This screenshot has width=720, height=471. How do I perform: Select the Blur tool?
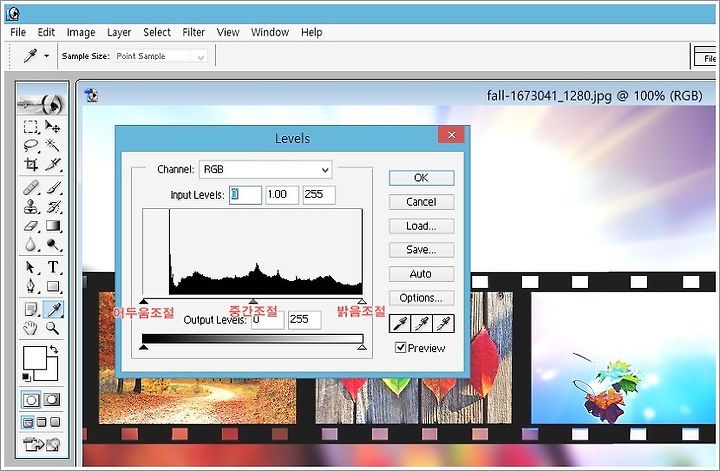31,244
